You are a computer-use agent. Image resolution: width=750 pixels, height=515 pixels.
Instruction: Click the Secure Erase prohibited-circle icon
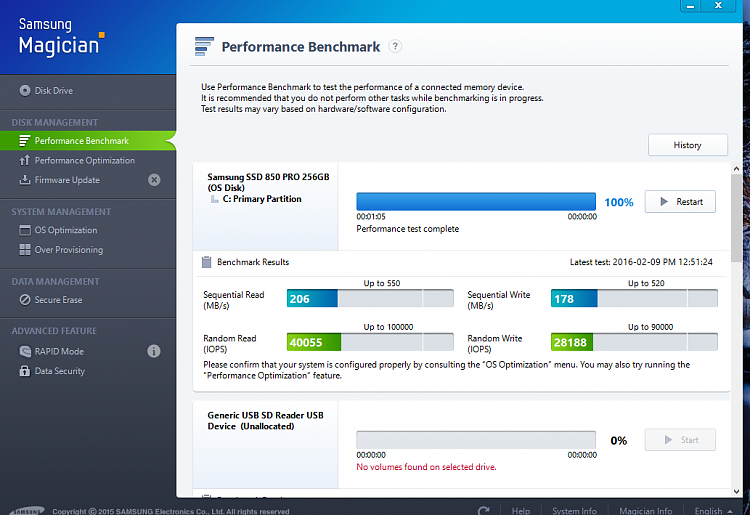pos(25,300)
